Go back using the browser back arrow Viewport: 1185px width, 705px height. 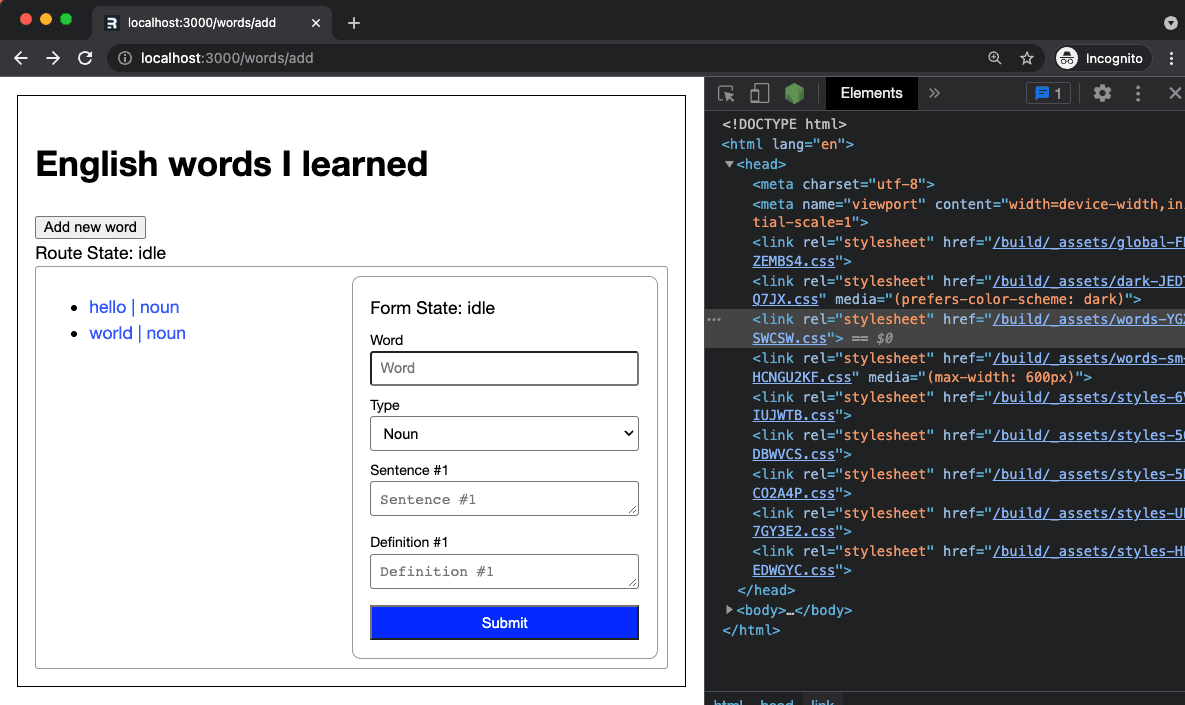(x=20, y=58)
